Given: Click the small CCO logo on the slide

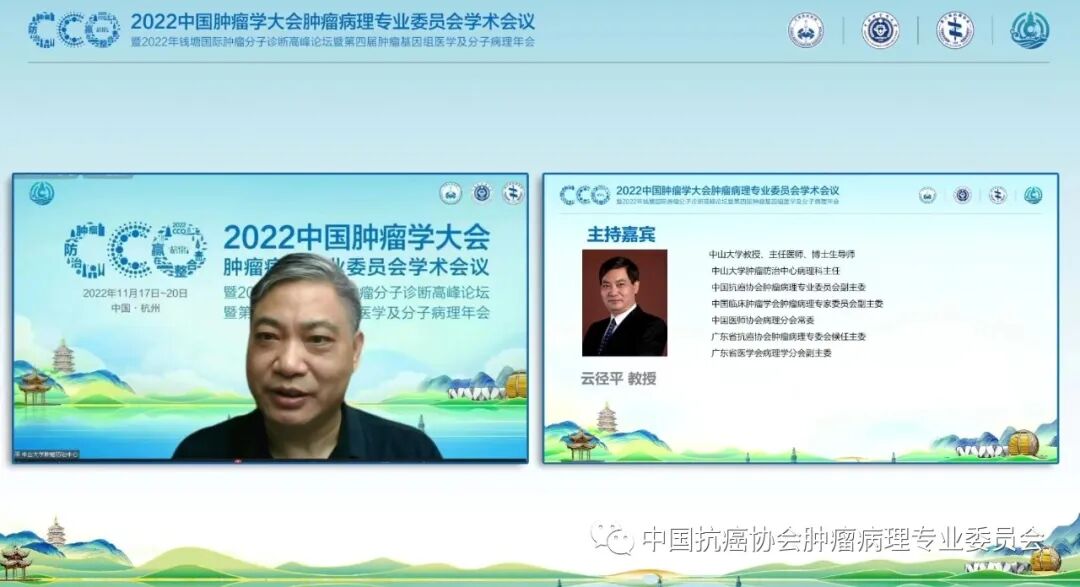Looking at the screenshot, I should (585, 195).
